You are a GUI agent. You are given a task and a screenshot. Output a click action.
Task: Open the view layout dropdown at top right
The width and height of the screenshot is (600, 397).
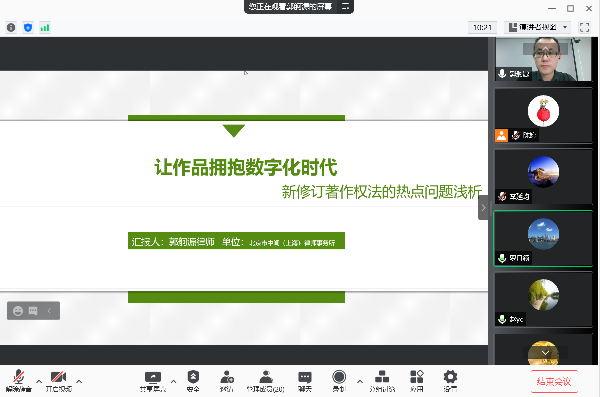point(537,27)
